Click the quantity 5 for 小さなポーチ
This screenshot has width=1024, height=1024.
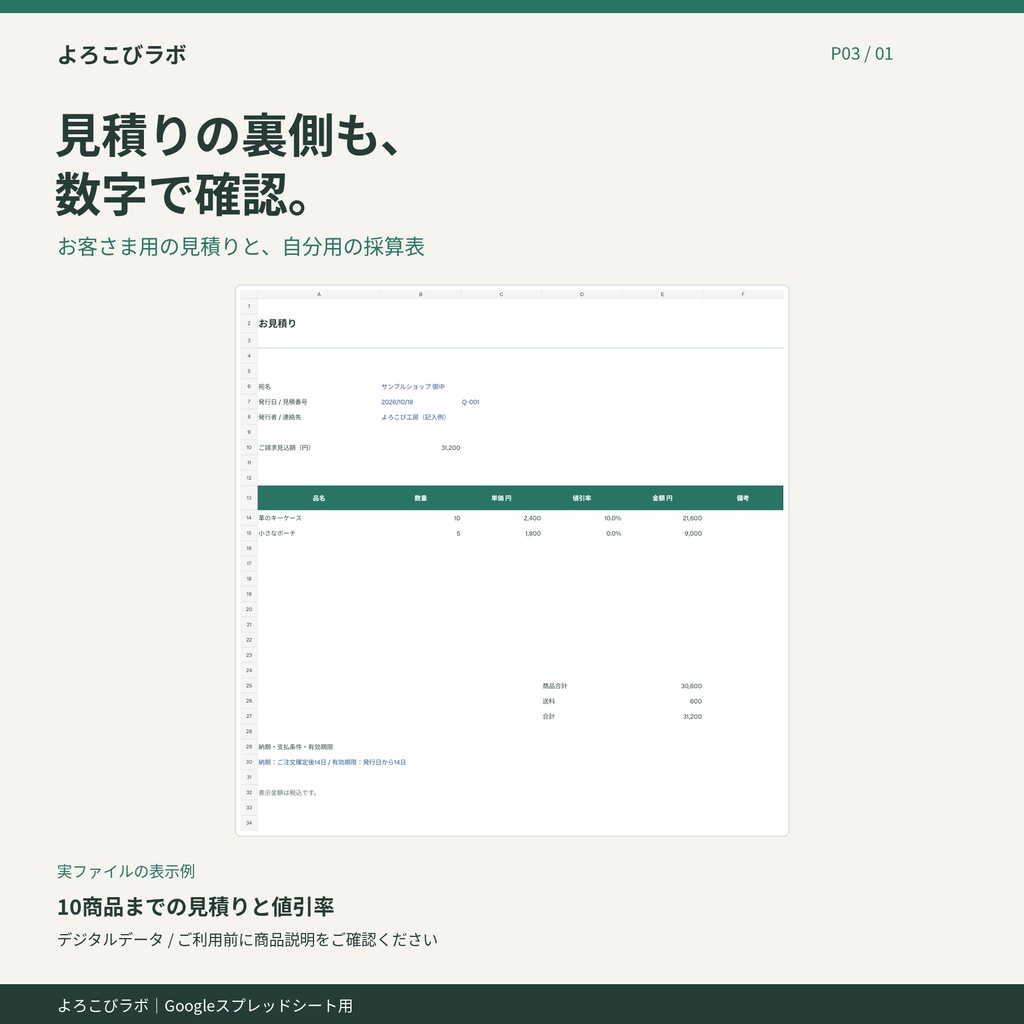click(458, 533)
